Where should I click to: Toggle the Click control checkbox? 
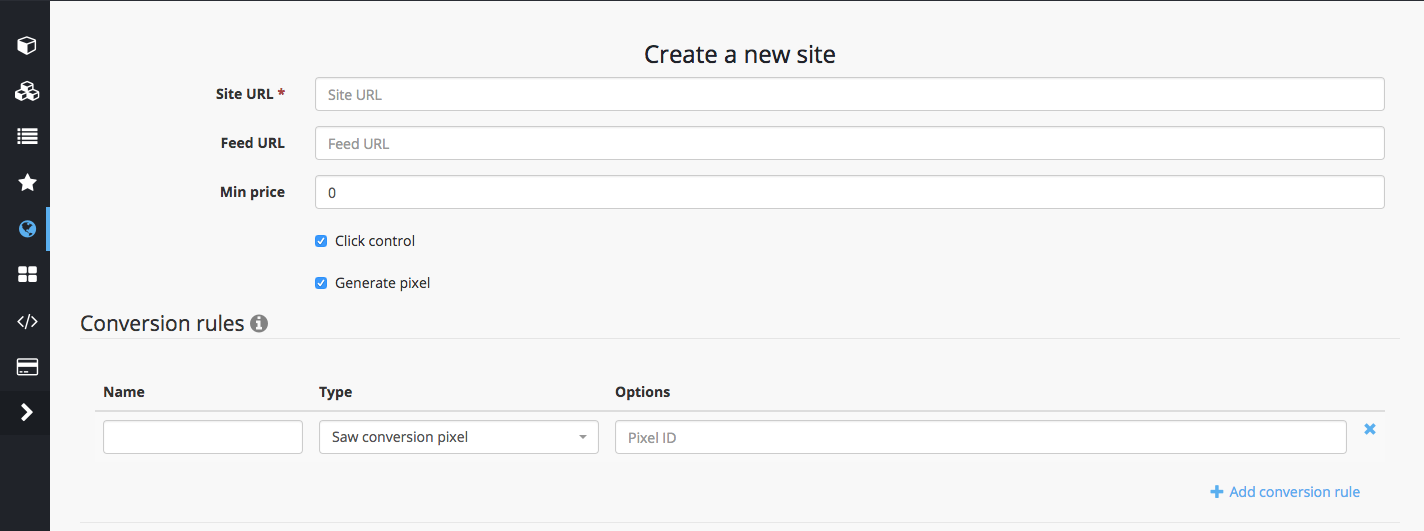(321, 241)
